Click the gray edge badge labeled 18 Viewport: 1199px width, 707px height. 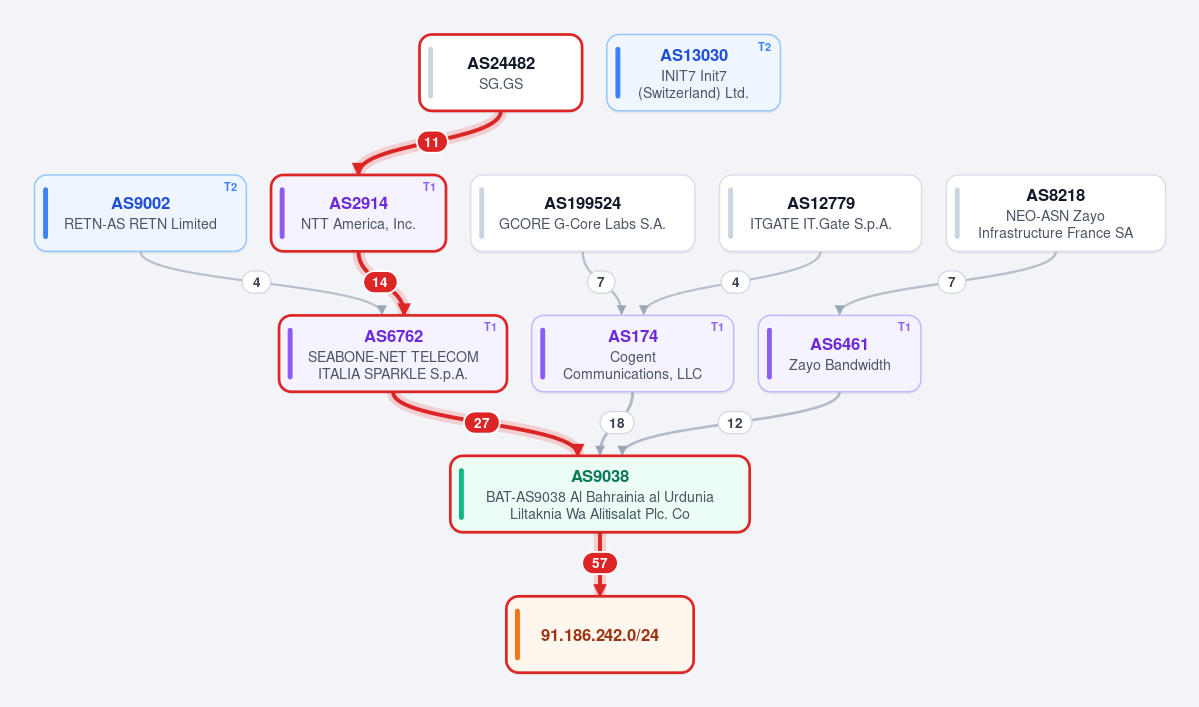pos(617,423)
